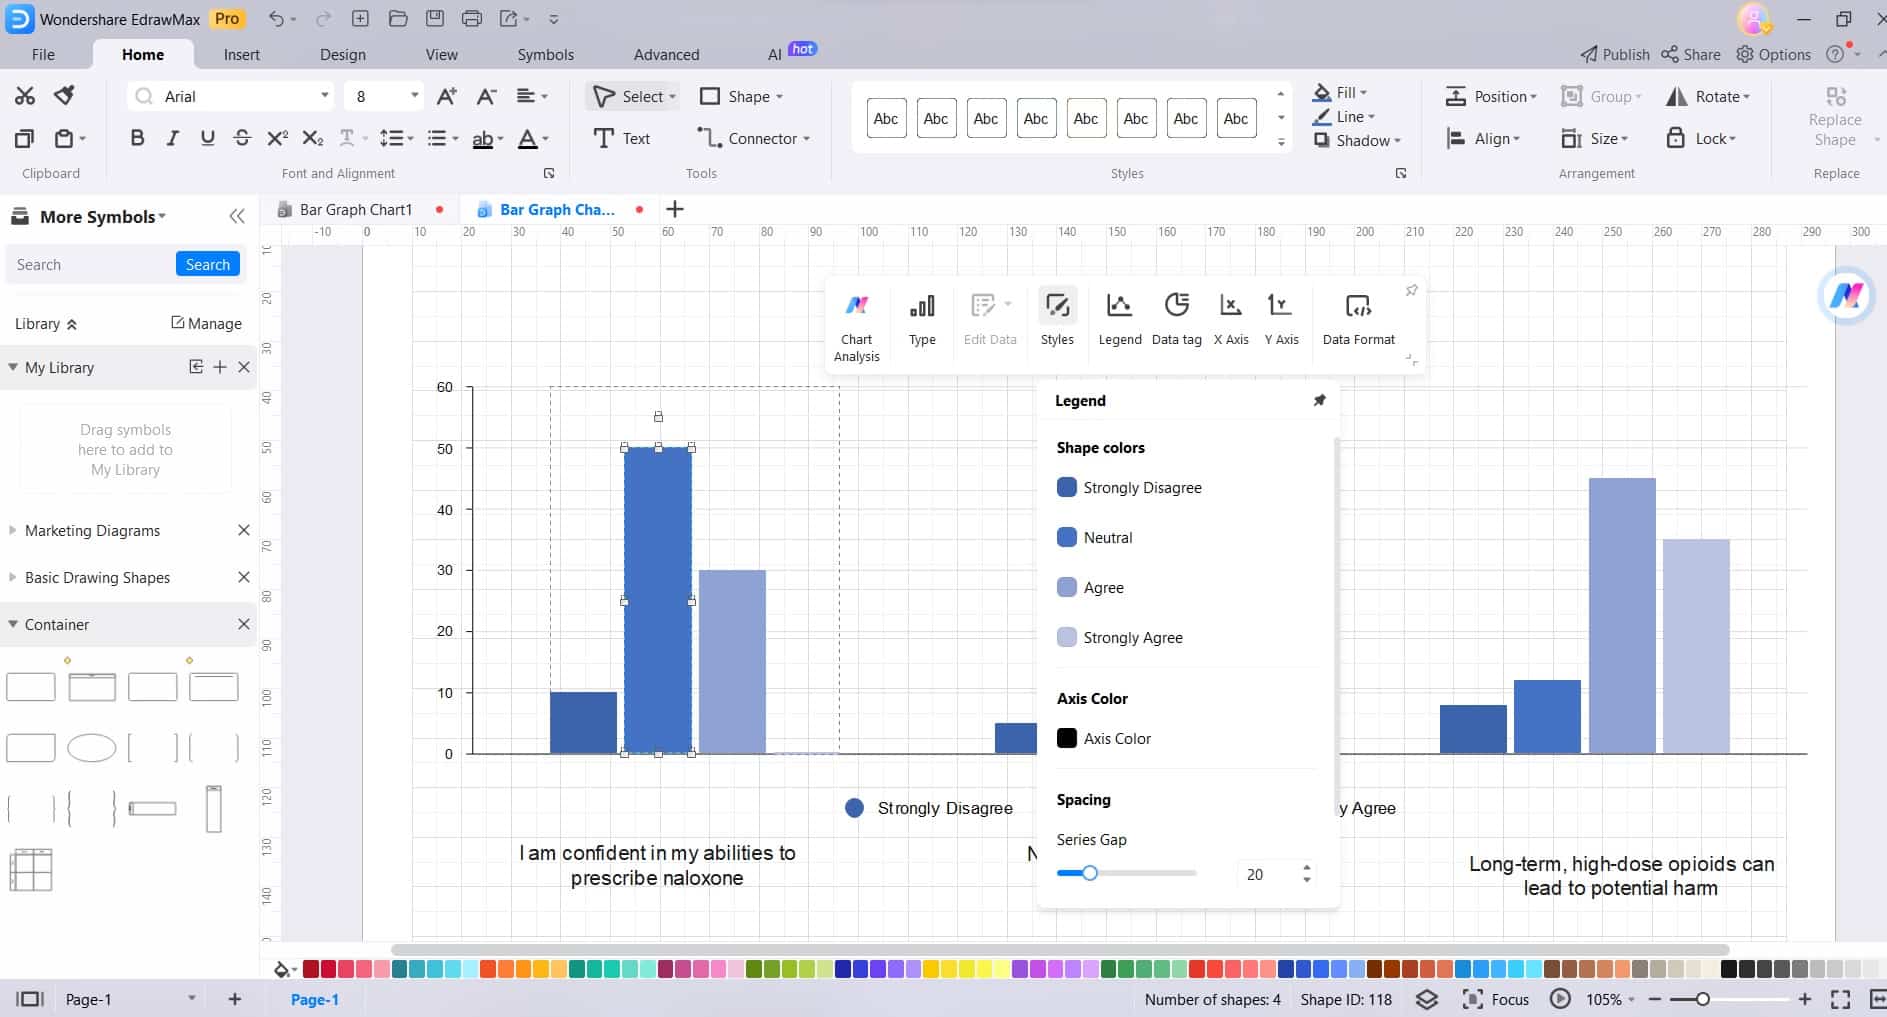
Task: Open the Data tag settings
Action: coord(1176,320)
